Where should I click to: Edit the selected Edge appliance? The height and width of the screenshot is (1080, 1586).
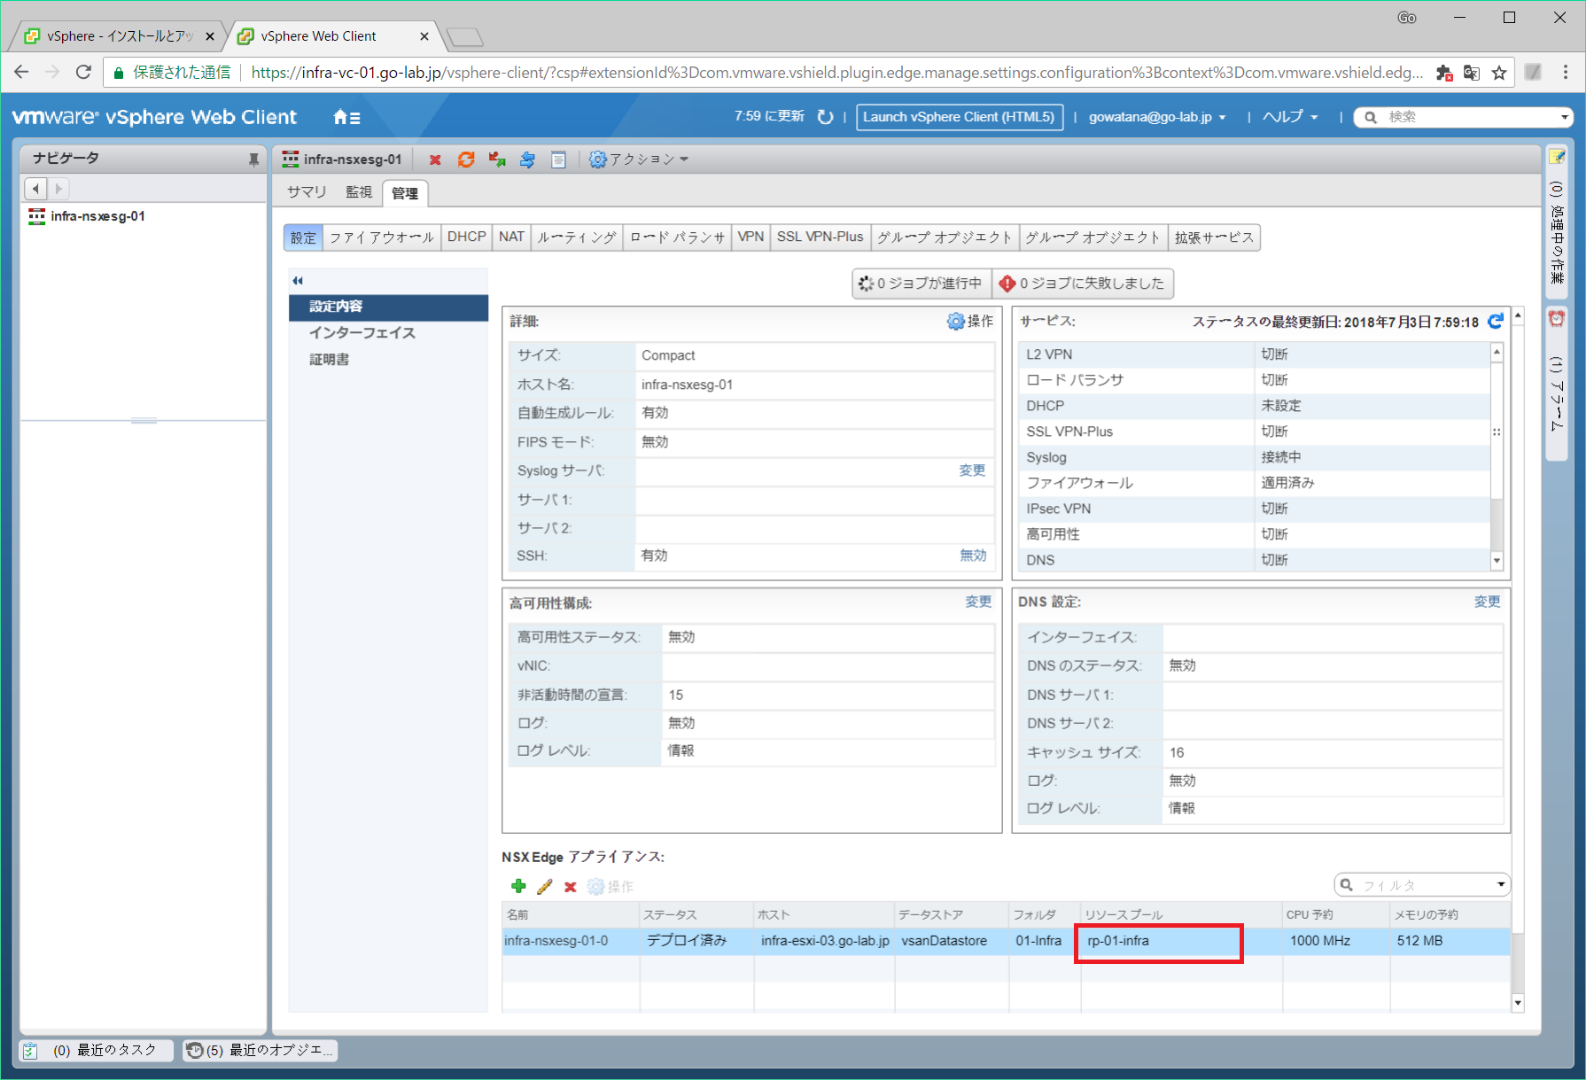(x=545, y=886)
